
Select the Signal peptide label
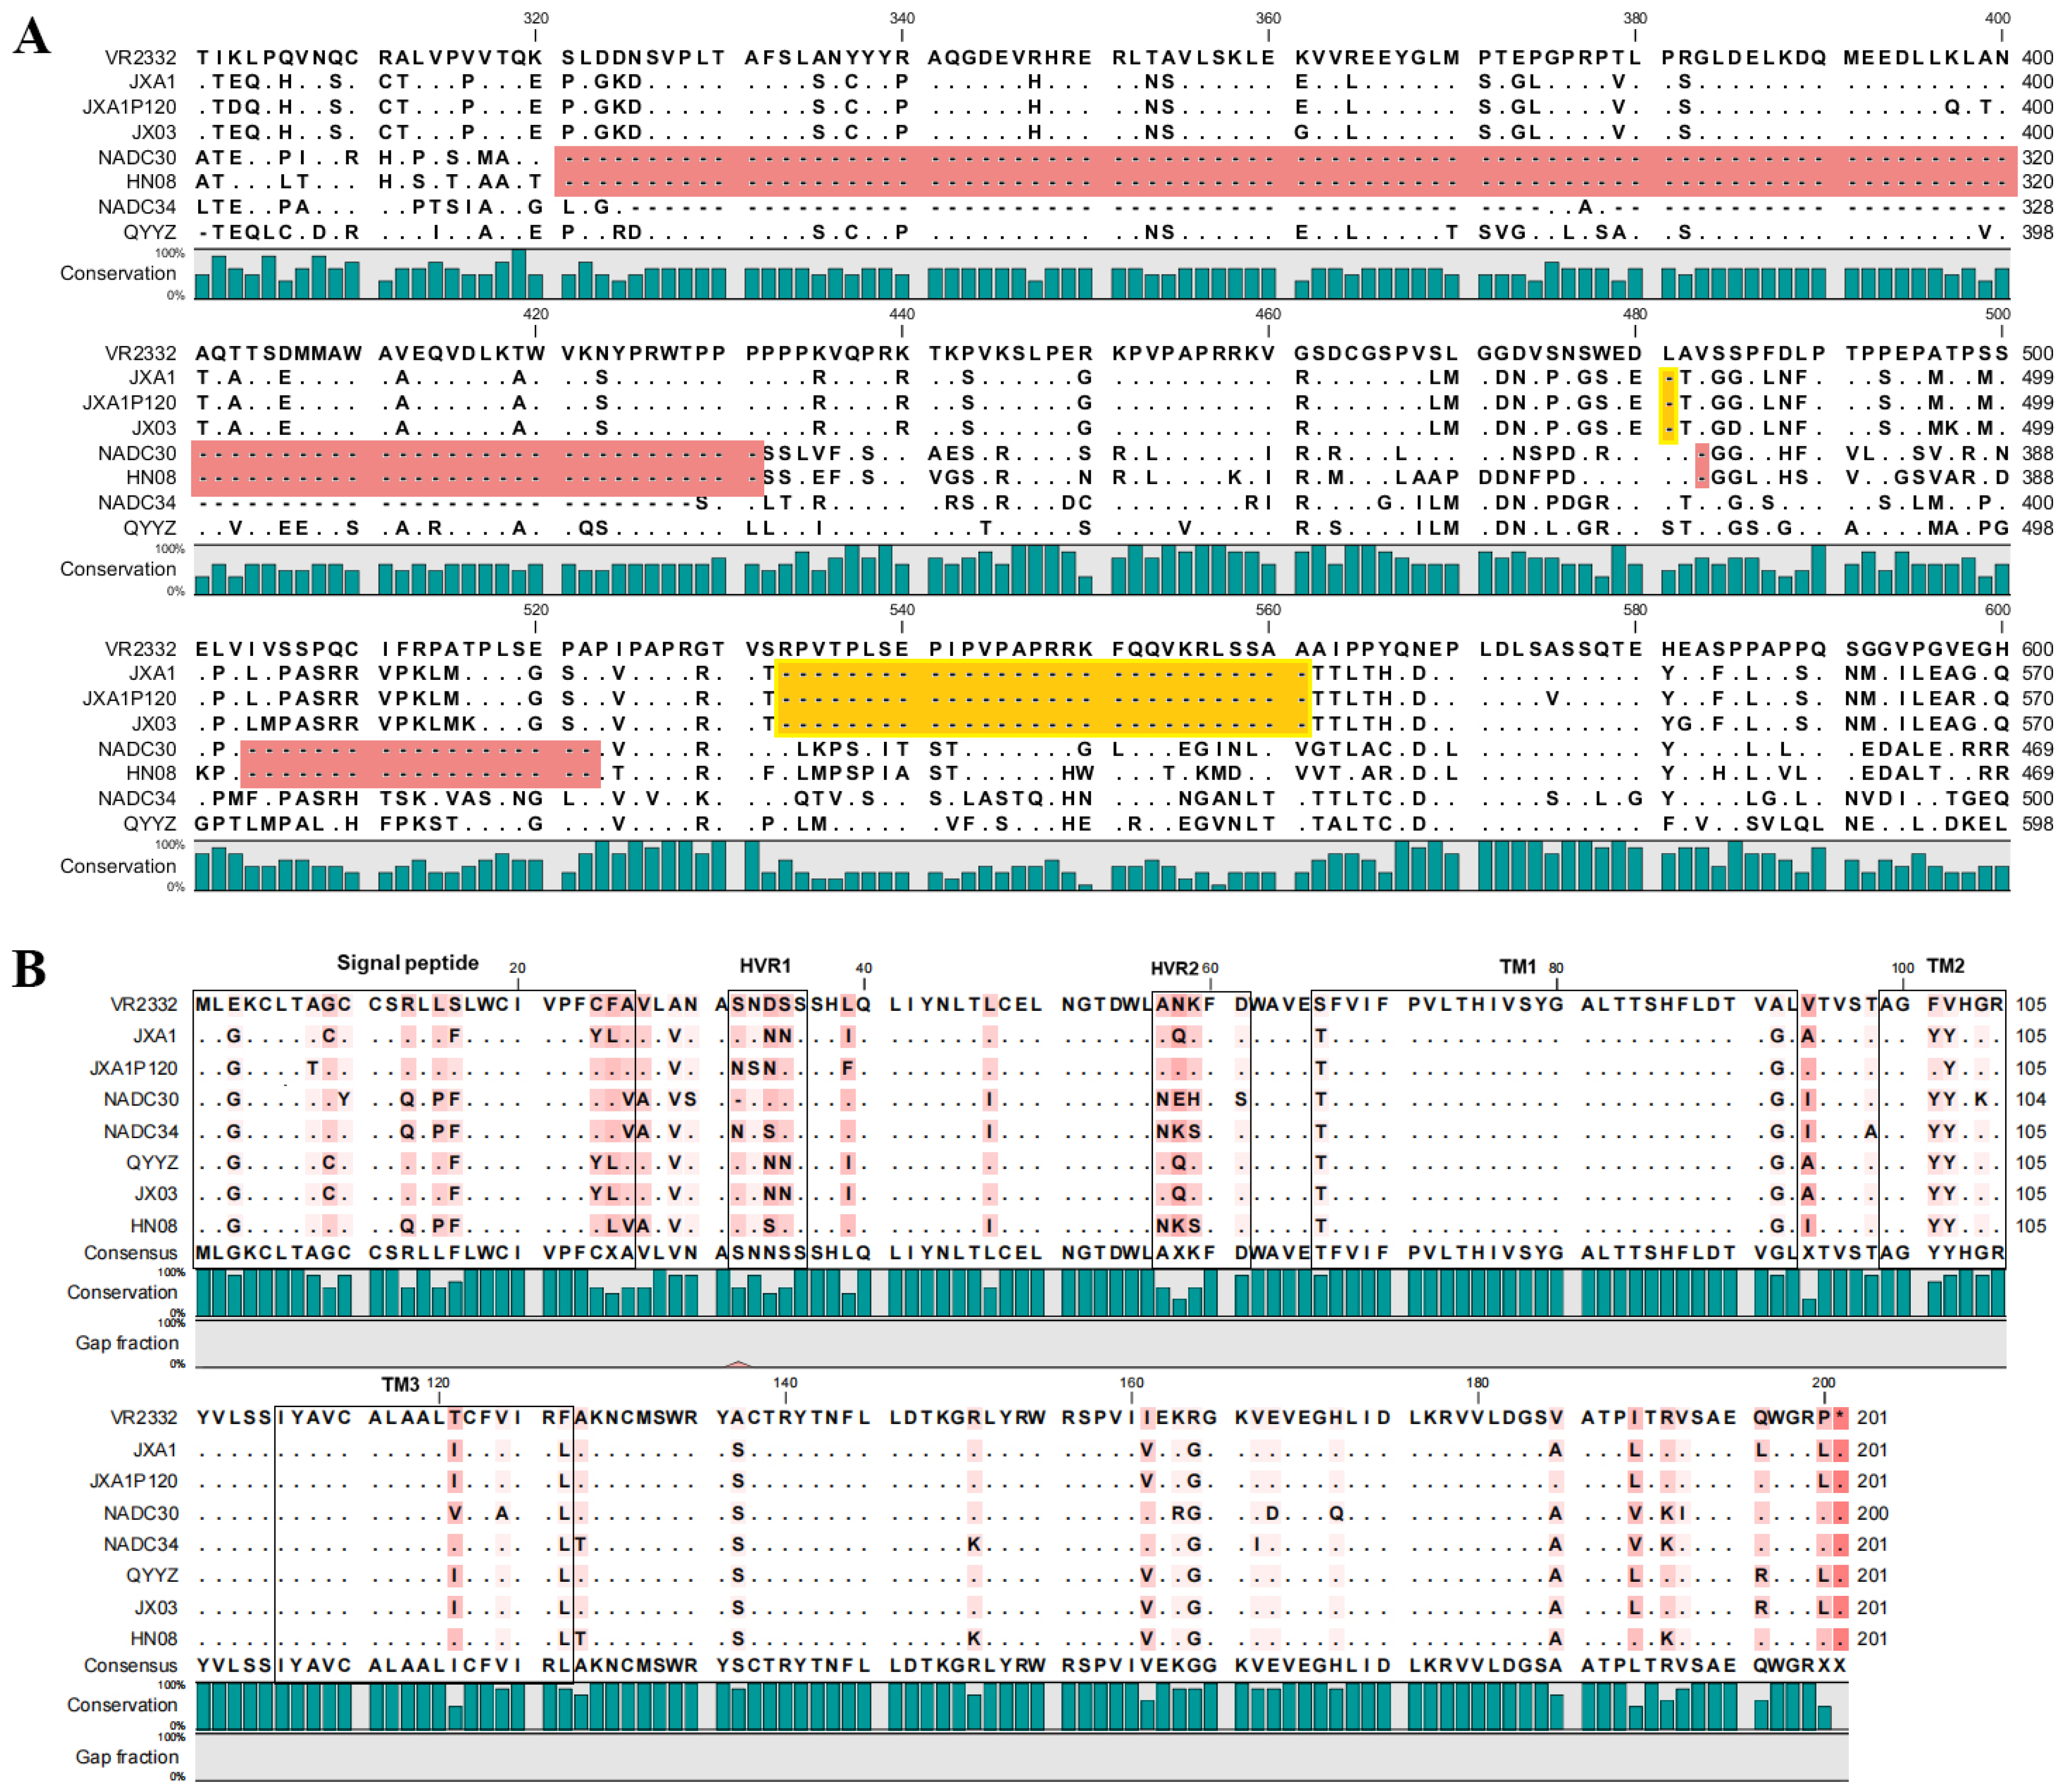click(x=407, y=963)
